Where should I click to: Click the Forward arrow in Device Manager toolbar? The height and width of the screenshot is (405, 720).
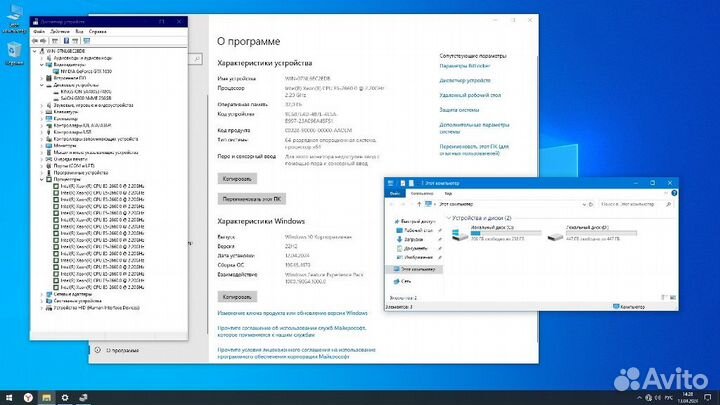[x=43, y=41]
